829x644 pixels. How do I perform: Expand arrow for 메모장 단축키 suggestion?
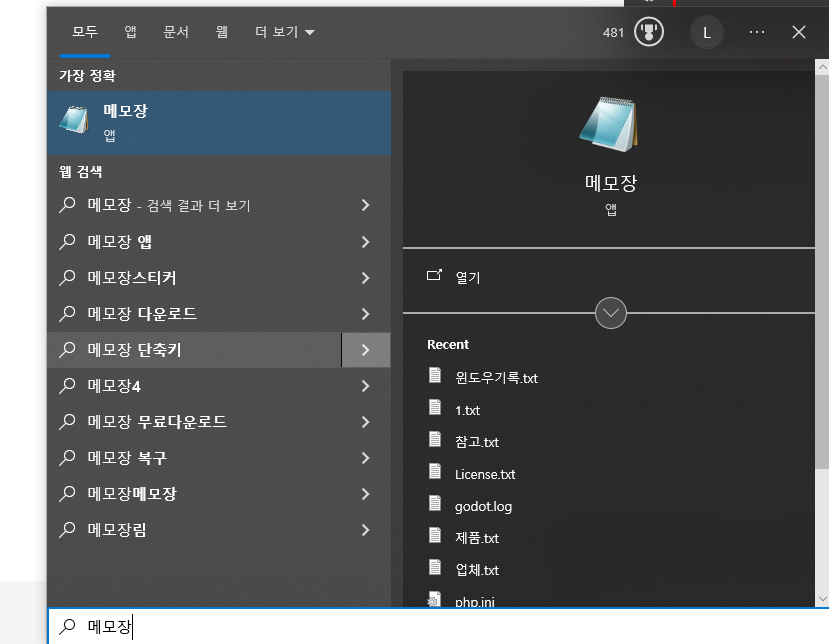click(x=365, y=350)
